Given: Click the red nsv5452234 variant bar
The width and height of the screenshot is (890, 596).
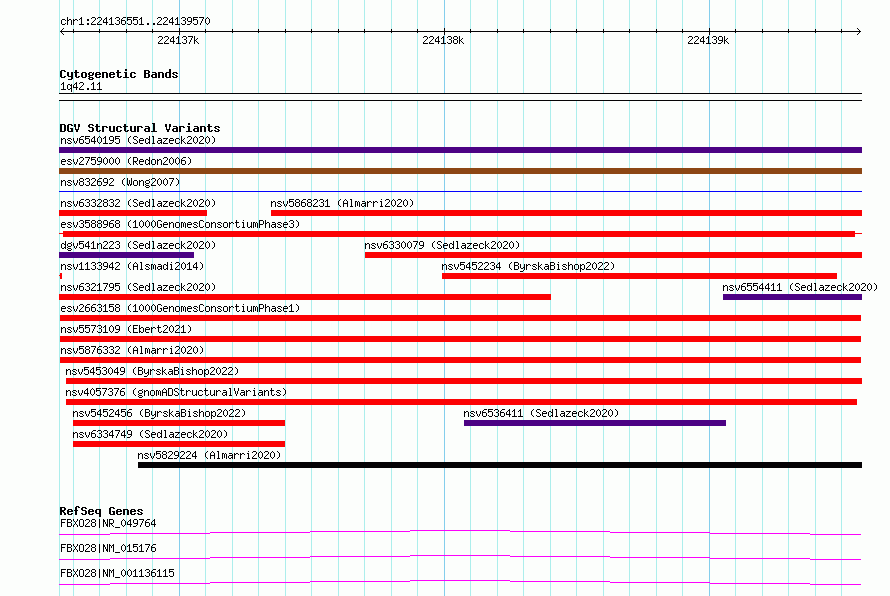Looking at the screenshot, I should pos(640,276).
